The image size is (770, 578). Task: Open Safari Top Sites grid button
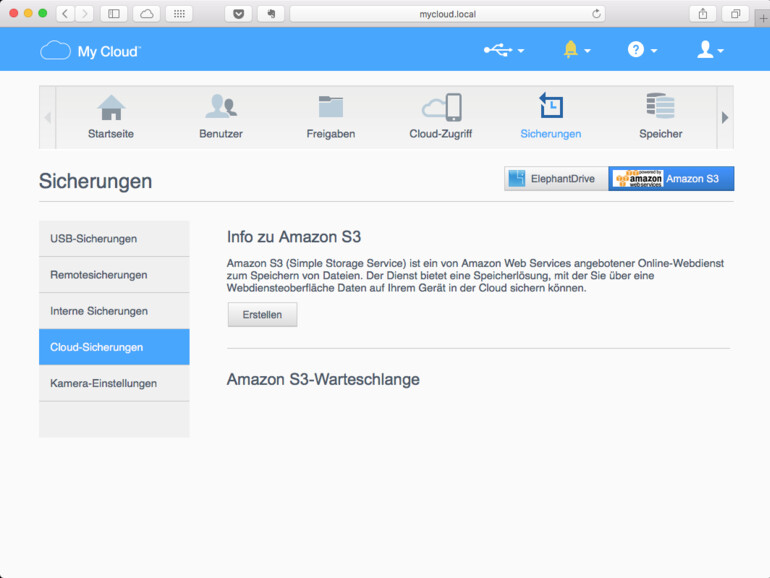click(179, 14)
